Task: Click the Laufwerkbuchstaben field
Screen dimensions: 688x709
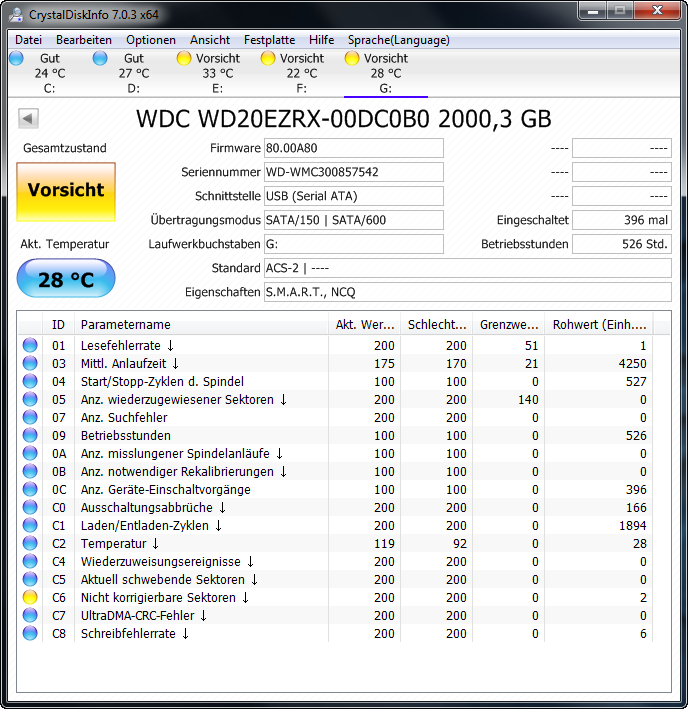Action: tap(353, 244)
